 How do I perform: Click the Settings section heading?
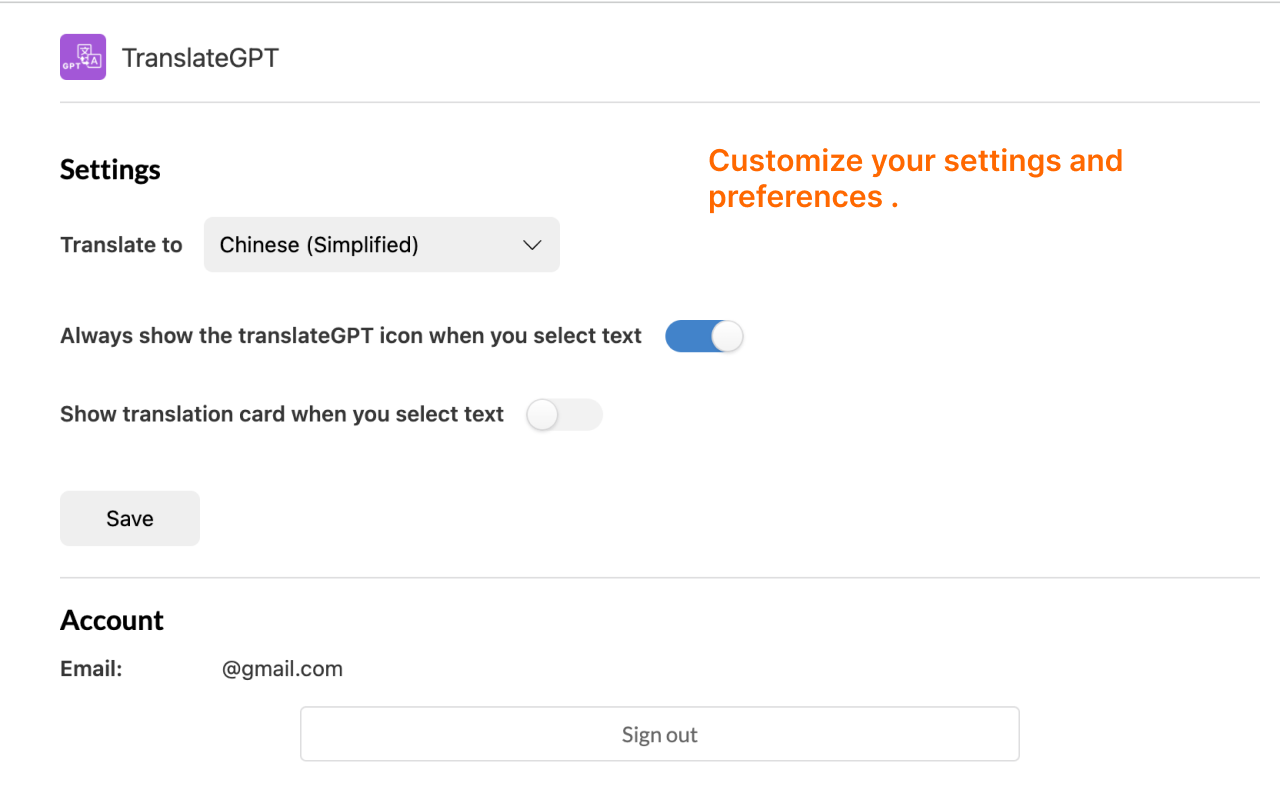pos(110,170)
